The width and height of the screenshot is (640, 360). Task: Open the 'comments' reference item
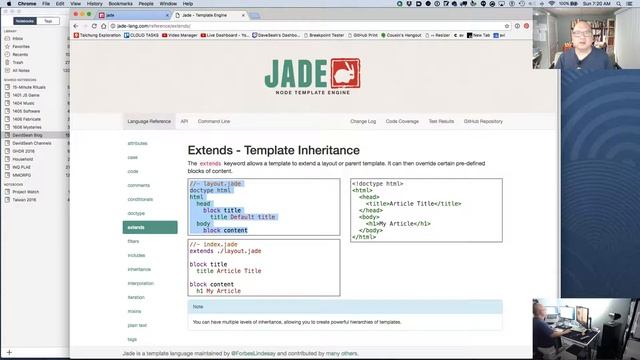coord(138,185)
